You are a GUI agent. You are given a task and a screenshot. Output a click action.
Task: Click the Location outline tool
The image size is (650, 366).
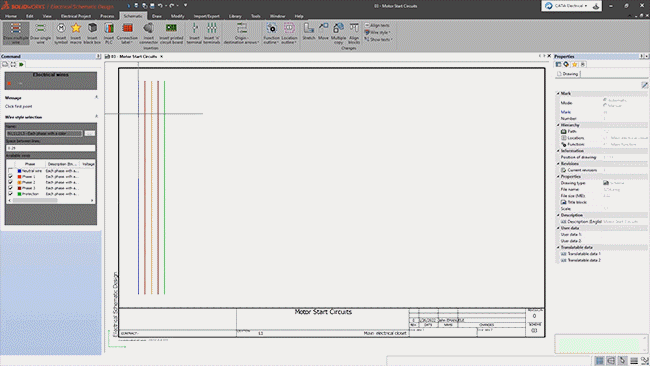(x=289, y=33)
